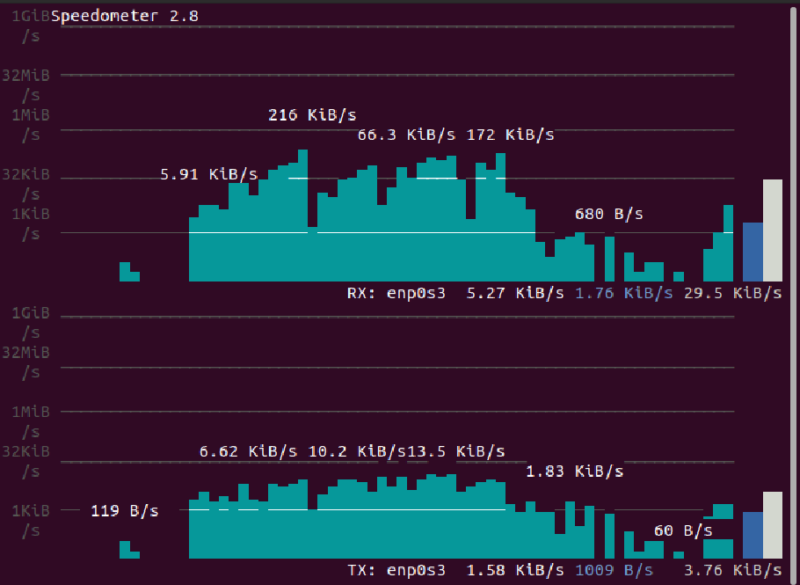The height and width of the screenshot is (585, 800).
Task: Click the blue RX average bar
Action: 753,252
